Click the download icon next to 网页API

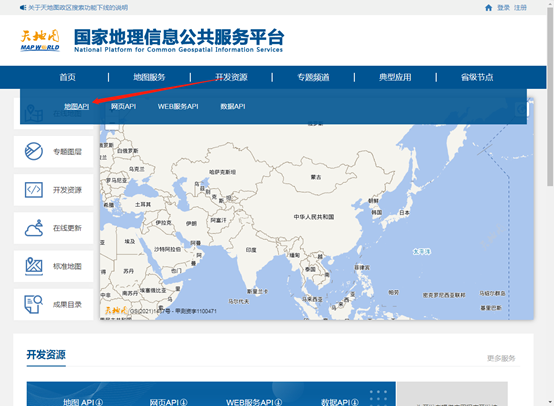click(184, 402)
